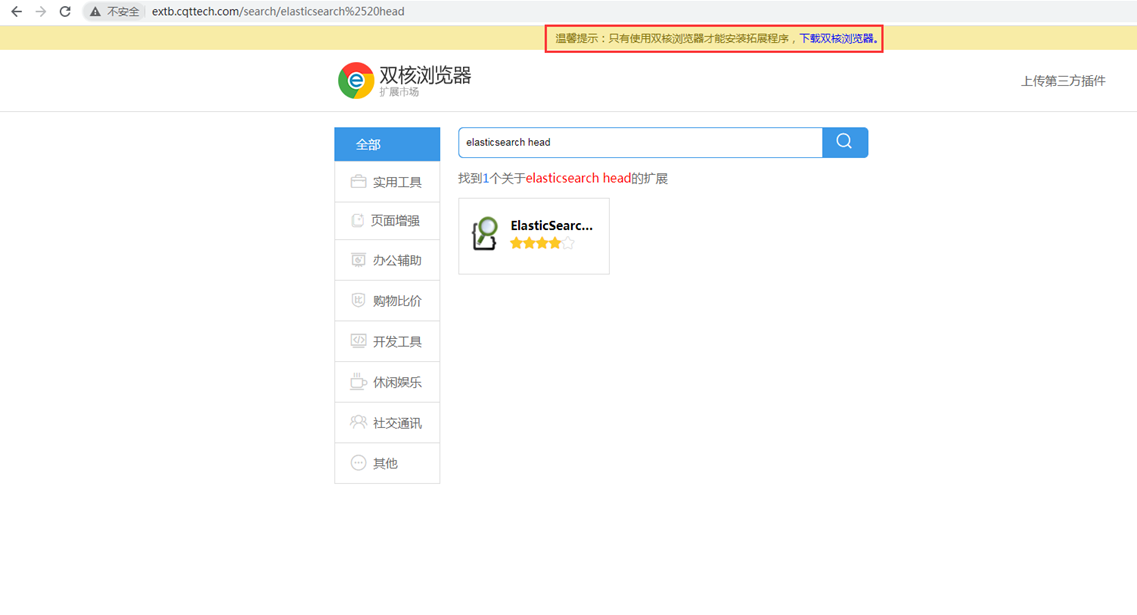Click the briefcase icon beside 实用工具

(358, 181)
